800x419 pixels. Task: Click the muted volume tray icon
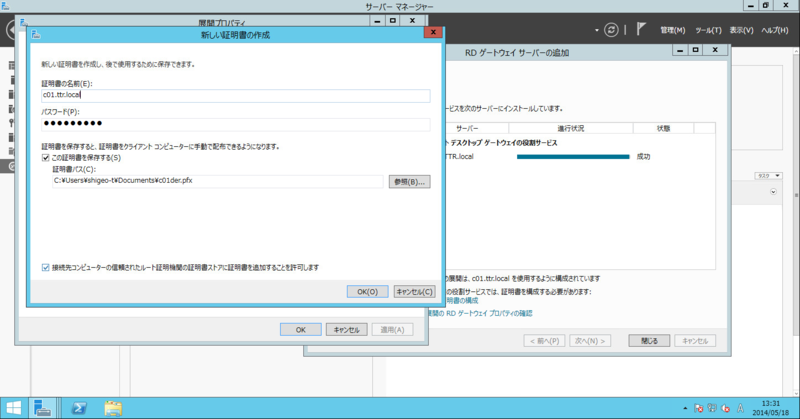726,408
